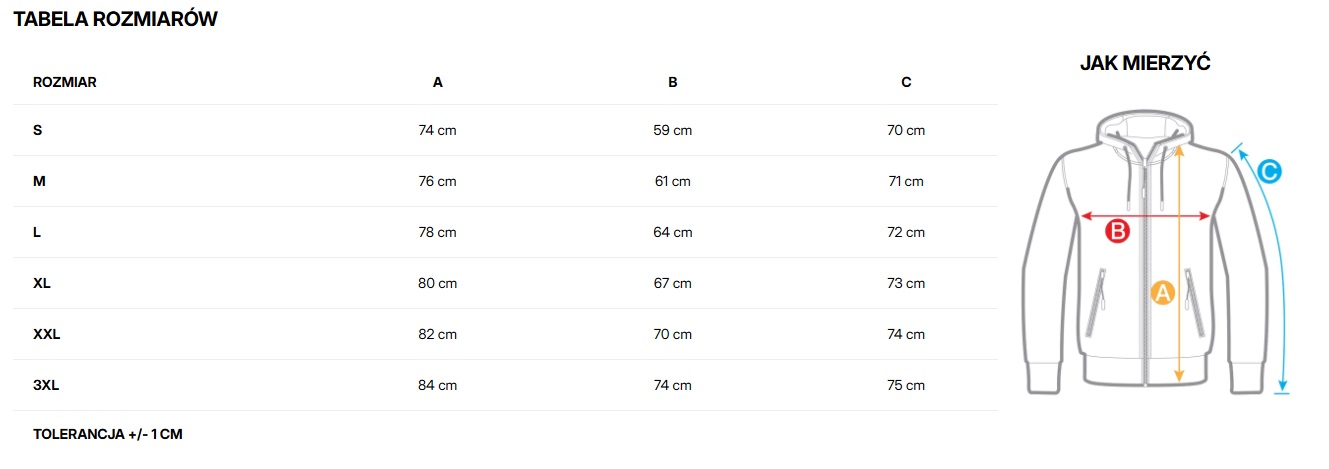Click the left zipper pocket on jacket
1329x469 pixels.
[1104, 293]
